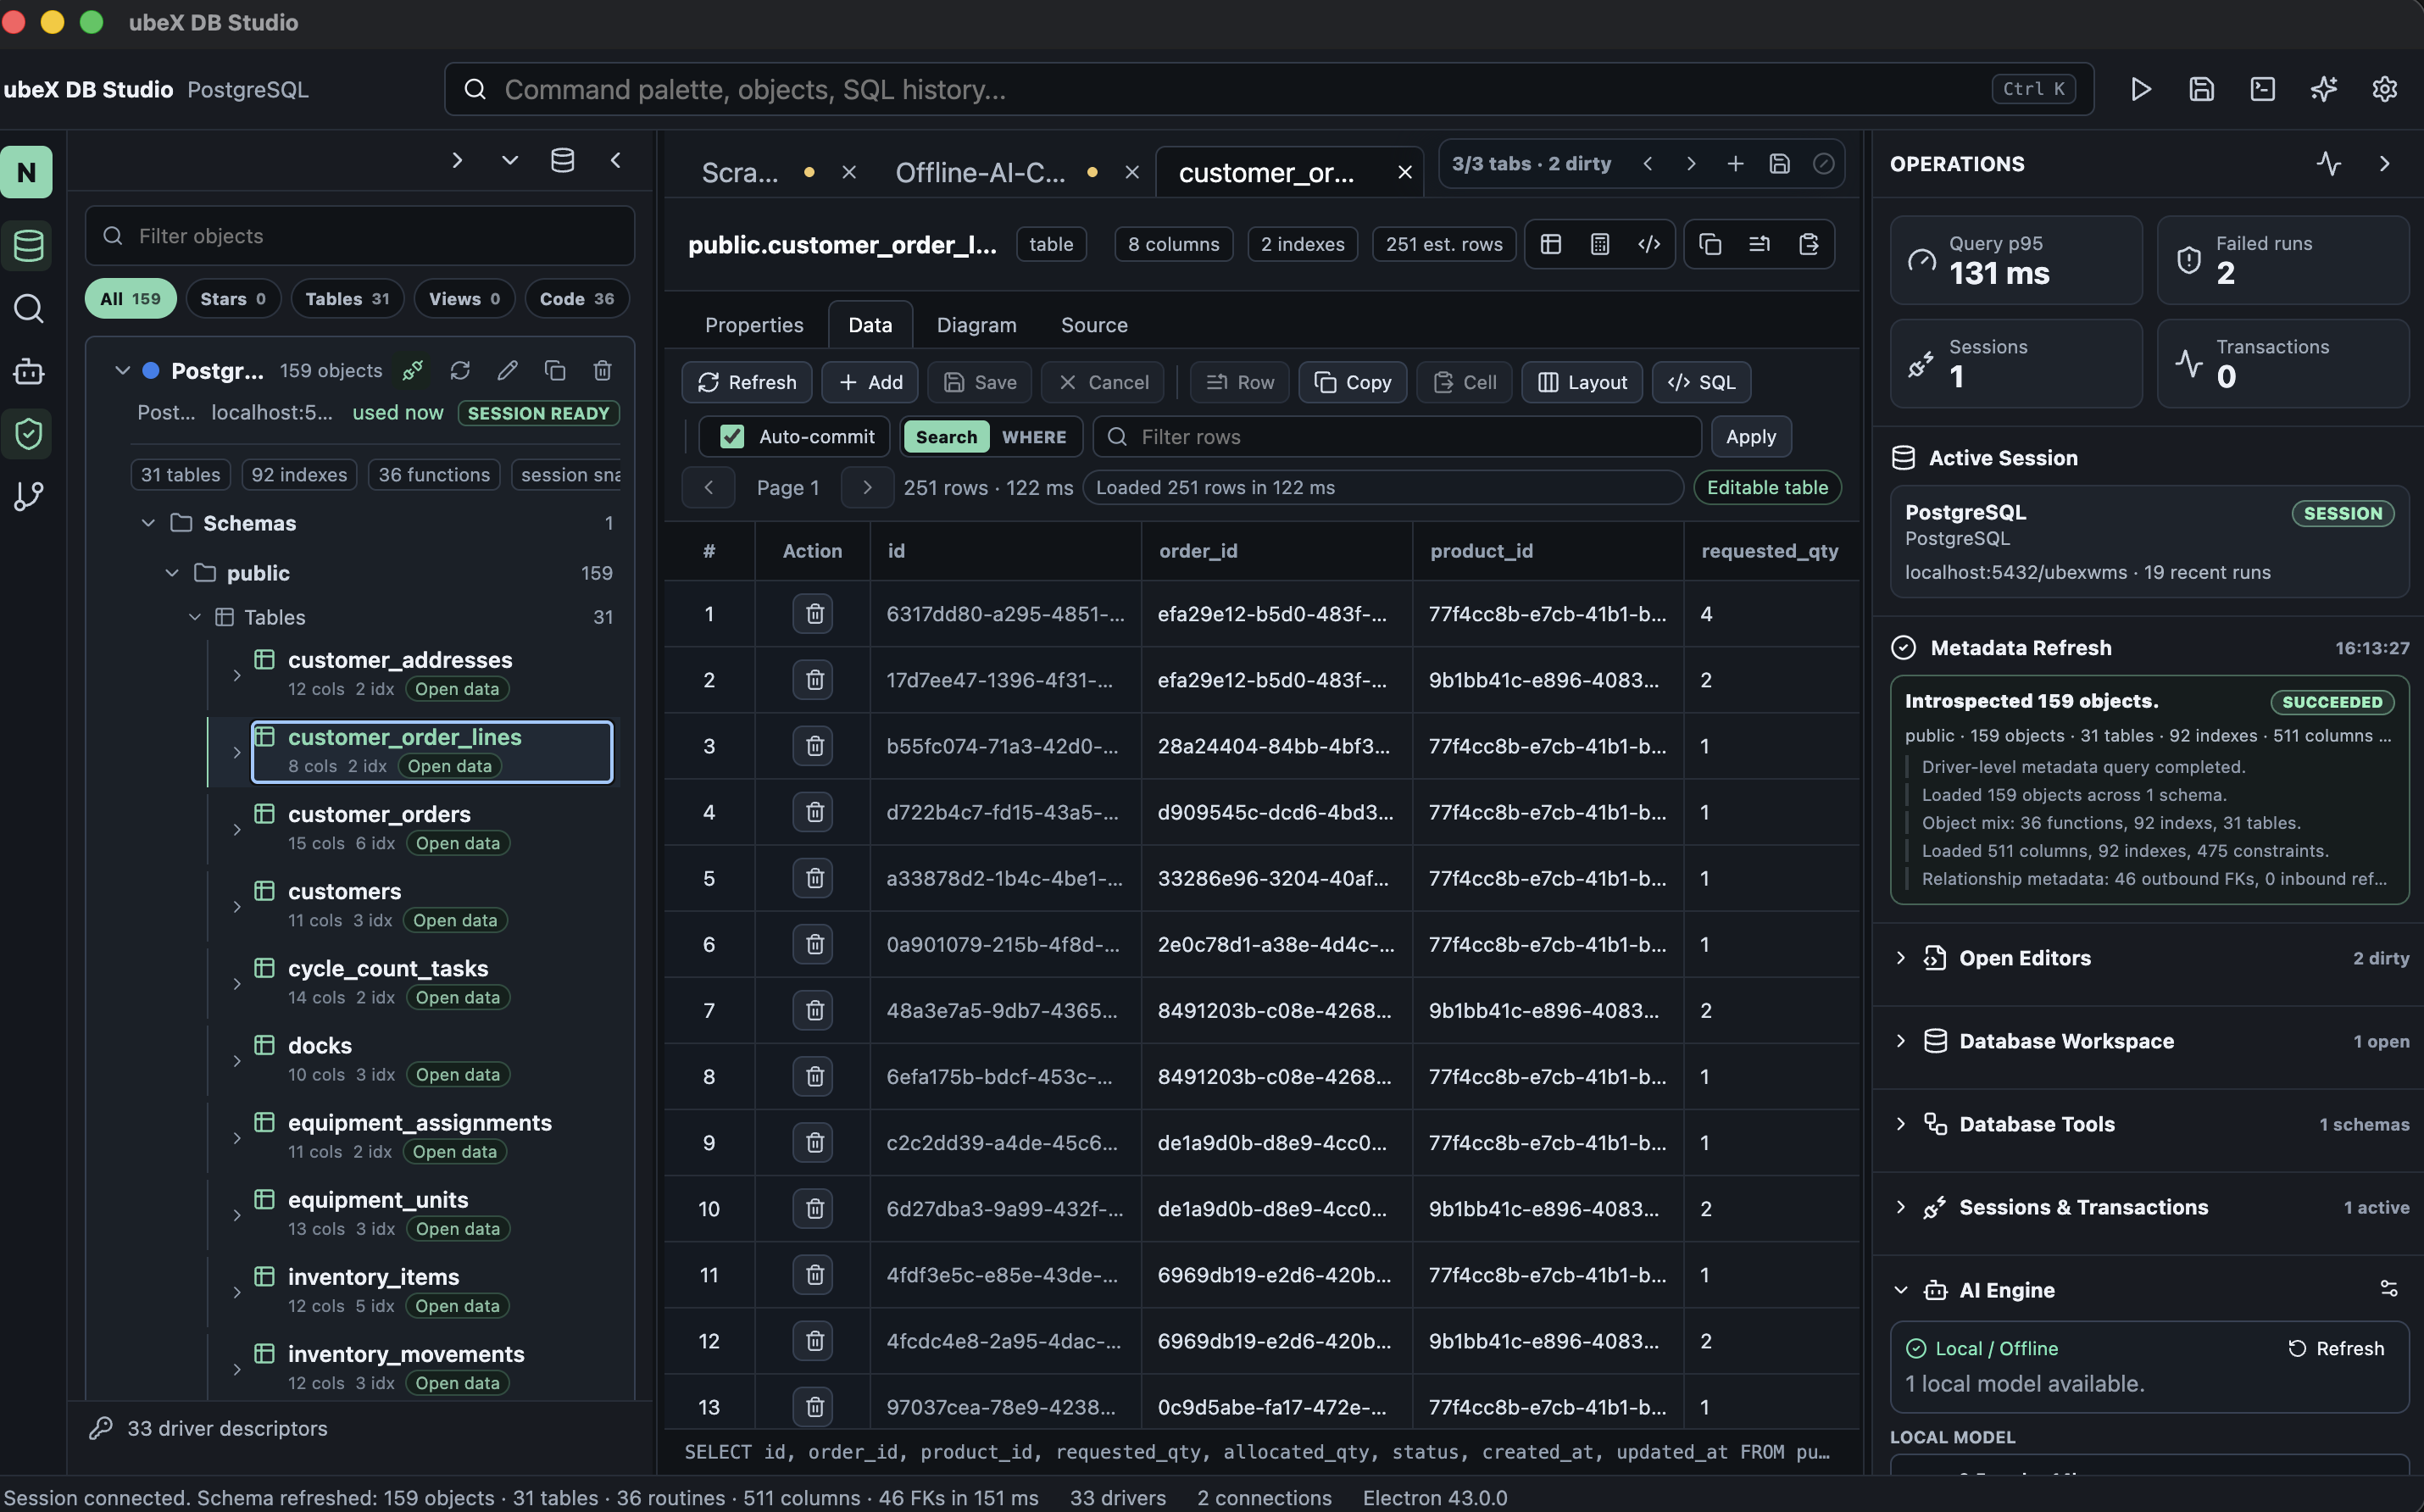The height and width of the screenshot is (1512, 2424).
Task: Refresh the Postgres connection with the sync icon
Action: 460,371
